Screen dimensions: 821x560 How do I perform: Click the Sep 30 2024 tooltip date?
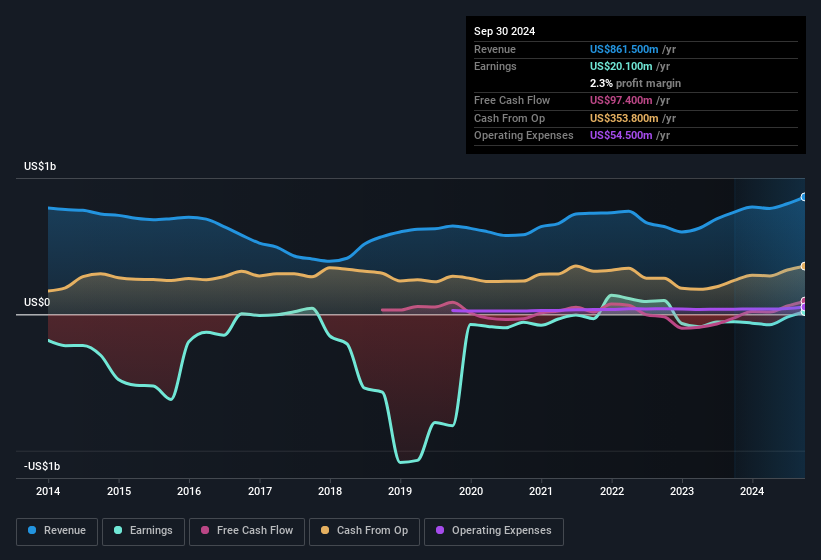coord(504,31)
